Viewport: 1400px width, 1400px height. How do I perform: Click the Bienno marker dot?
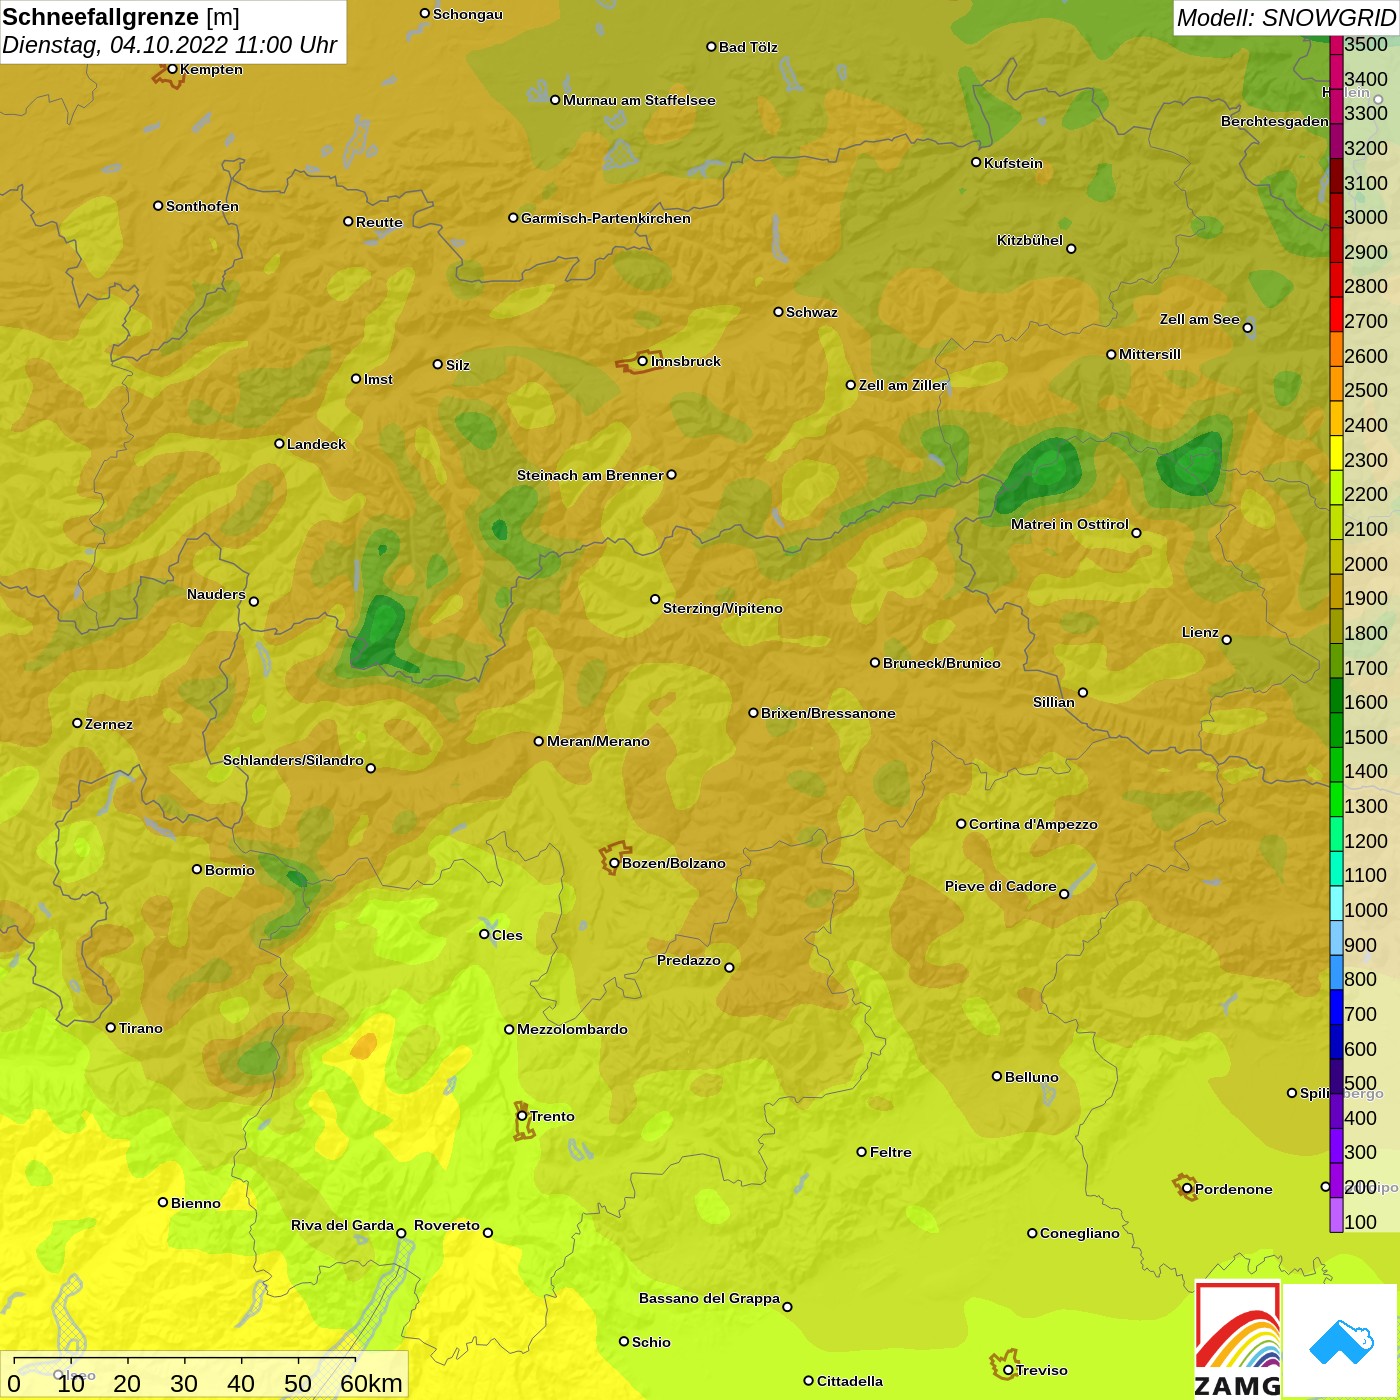pyautogui.click(x=163, y=1202)
